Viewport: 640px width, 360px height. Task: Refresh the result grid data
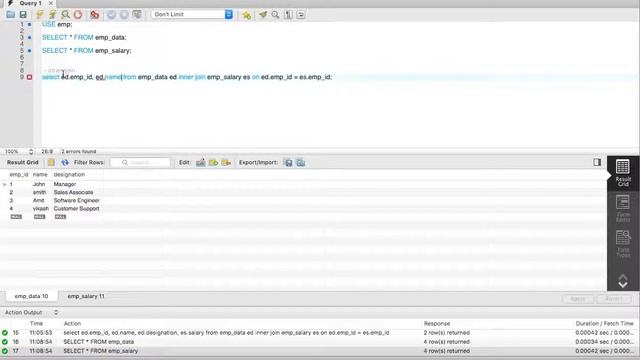click(64, 162)
